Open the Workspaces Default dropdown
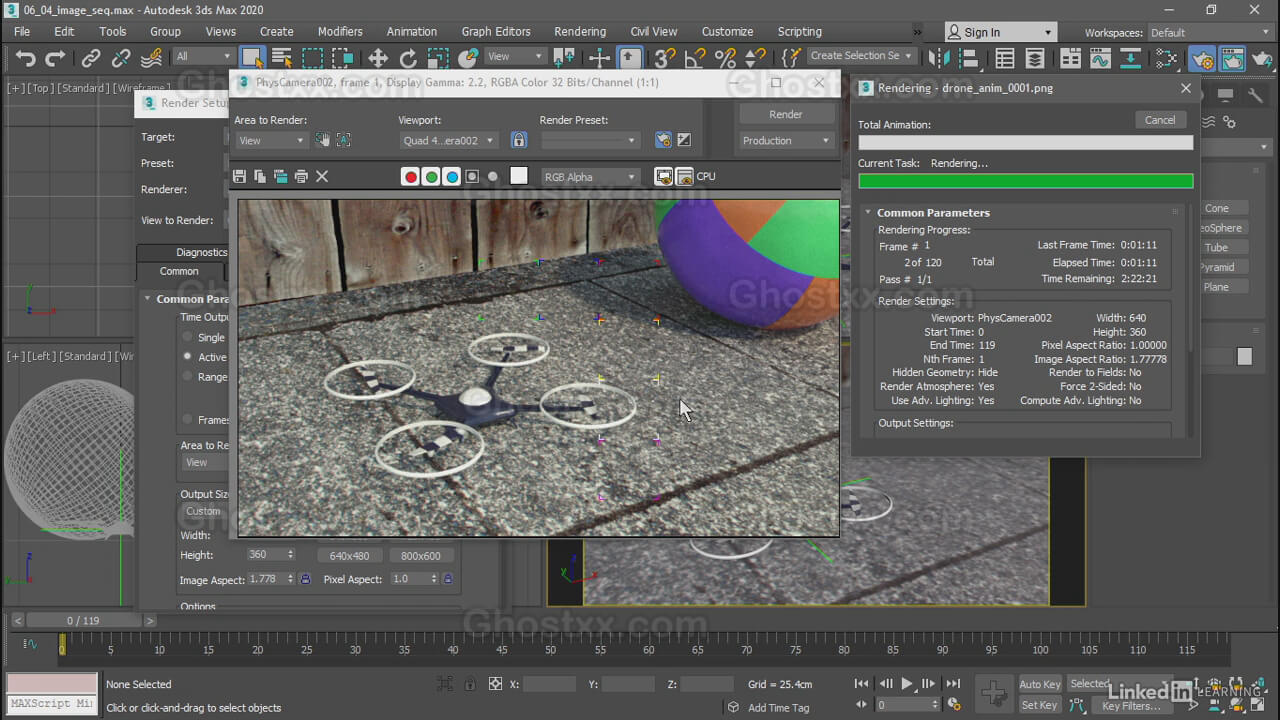 coord(1209,32)
